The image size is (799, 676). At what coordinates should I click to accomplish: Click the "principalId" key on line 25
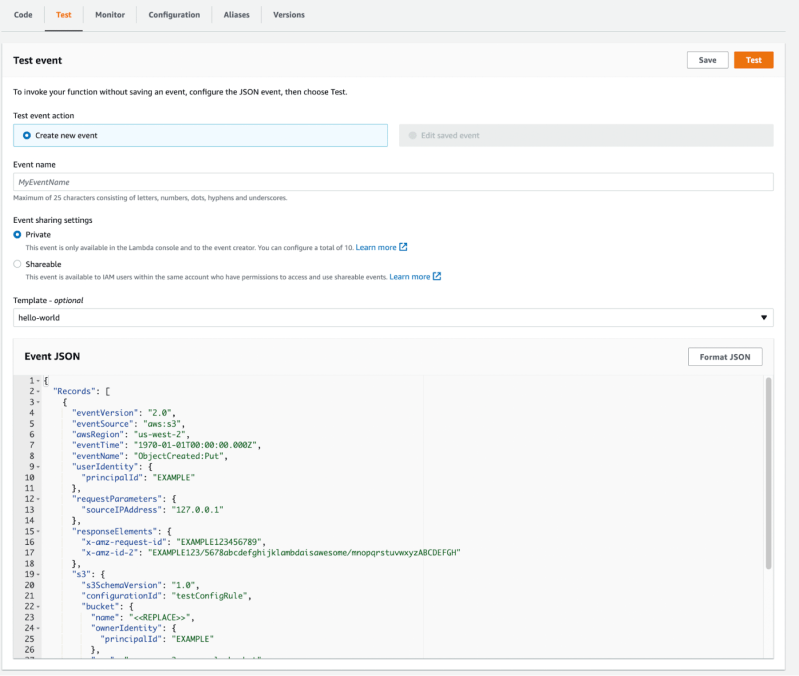pyautogui.click(x=133, y=639)
